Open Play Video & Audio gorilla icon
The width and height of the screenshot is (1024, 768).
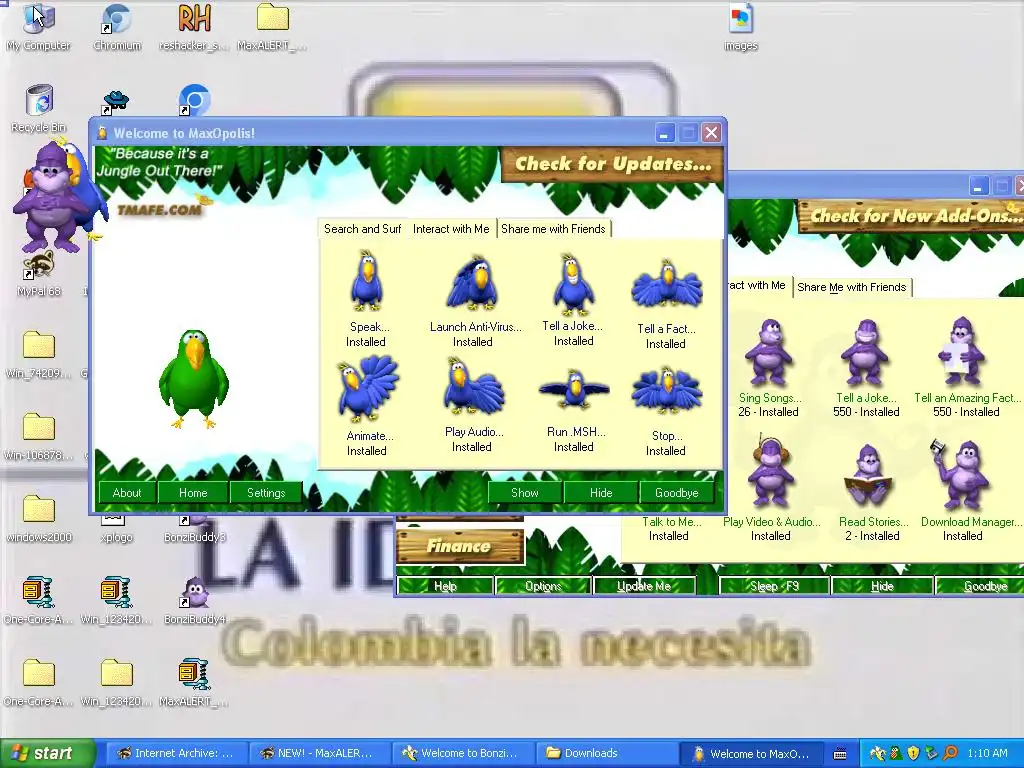coord(771,472)
